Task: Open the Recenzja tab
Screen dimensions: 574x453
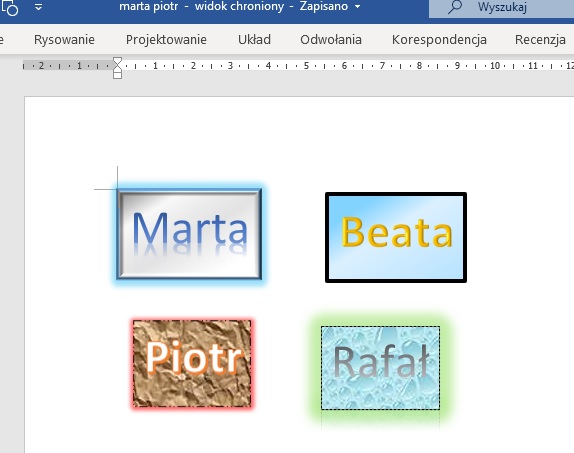Action: 540,40
